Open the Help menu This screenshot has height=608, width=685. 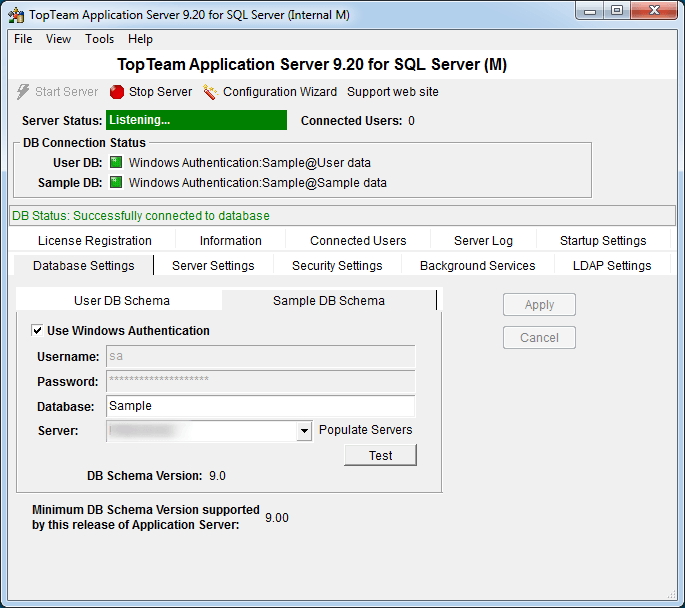141,39
